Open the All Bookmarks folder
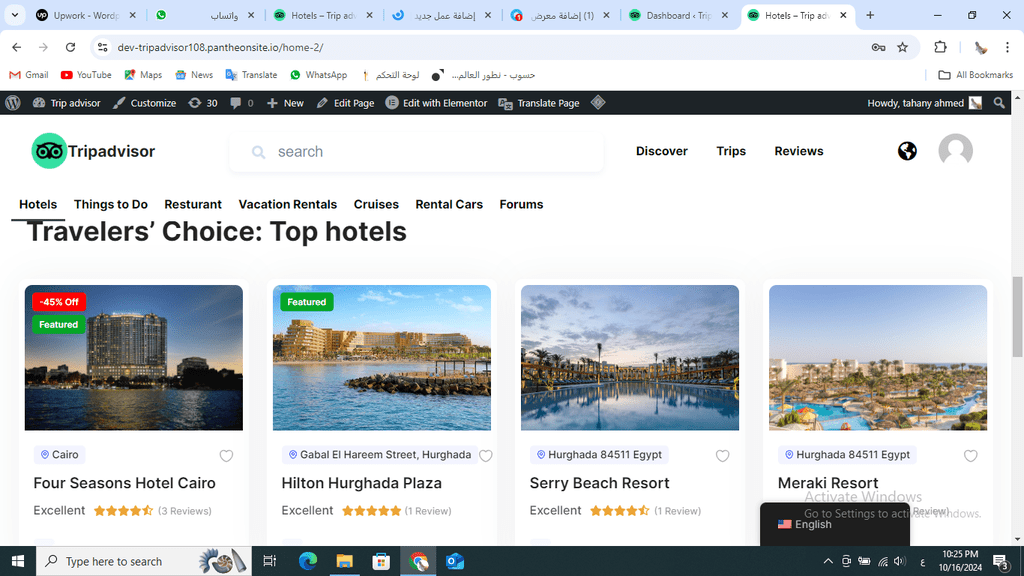The width and height of the screenshot is (1024, 576). [x=976, y=75]
